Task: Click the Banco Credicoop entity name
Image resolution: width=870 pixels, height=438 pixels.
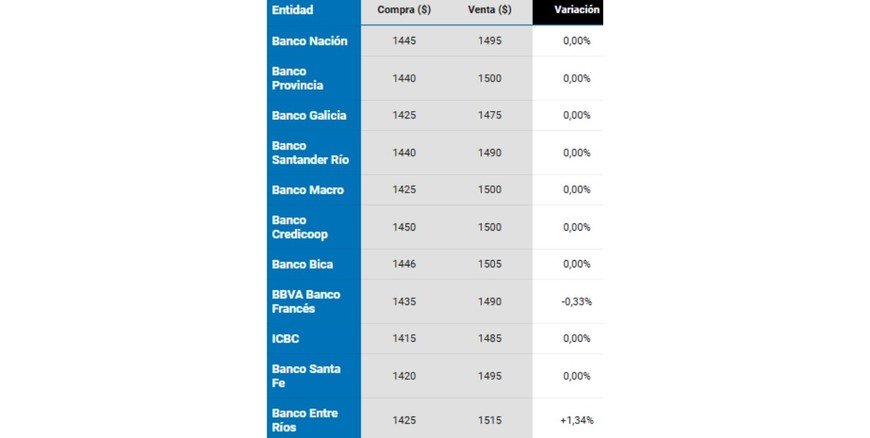Action: coord(299,227)
